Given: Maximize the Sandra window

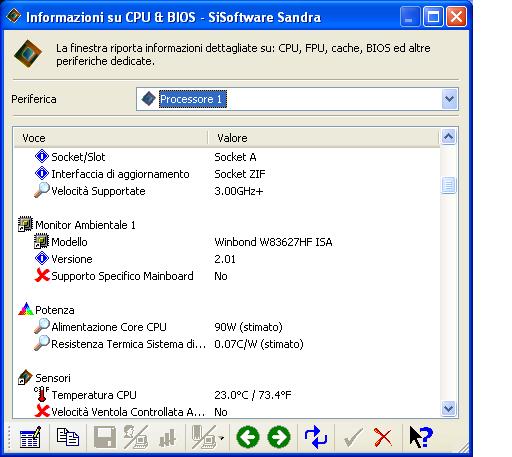Looking at the screenshot, I should (x=433, y=16).
